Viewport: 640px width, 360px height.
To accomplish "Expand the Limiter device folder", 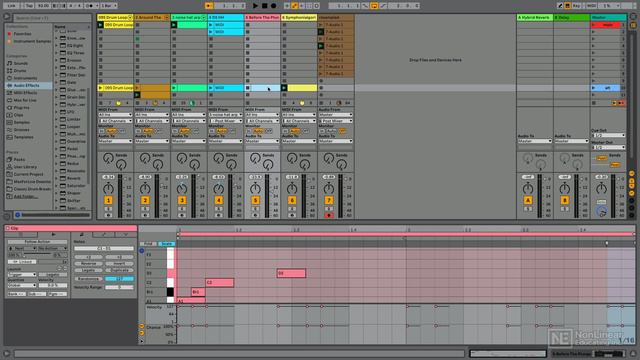I will click(57, 119).
